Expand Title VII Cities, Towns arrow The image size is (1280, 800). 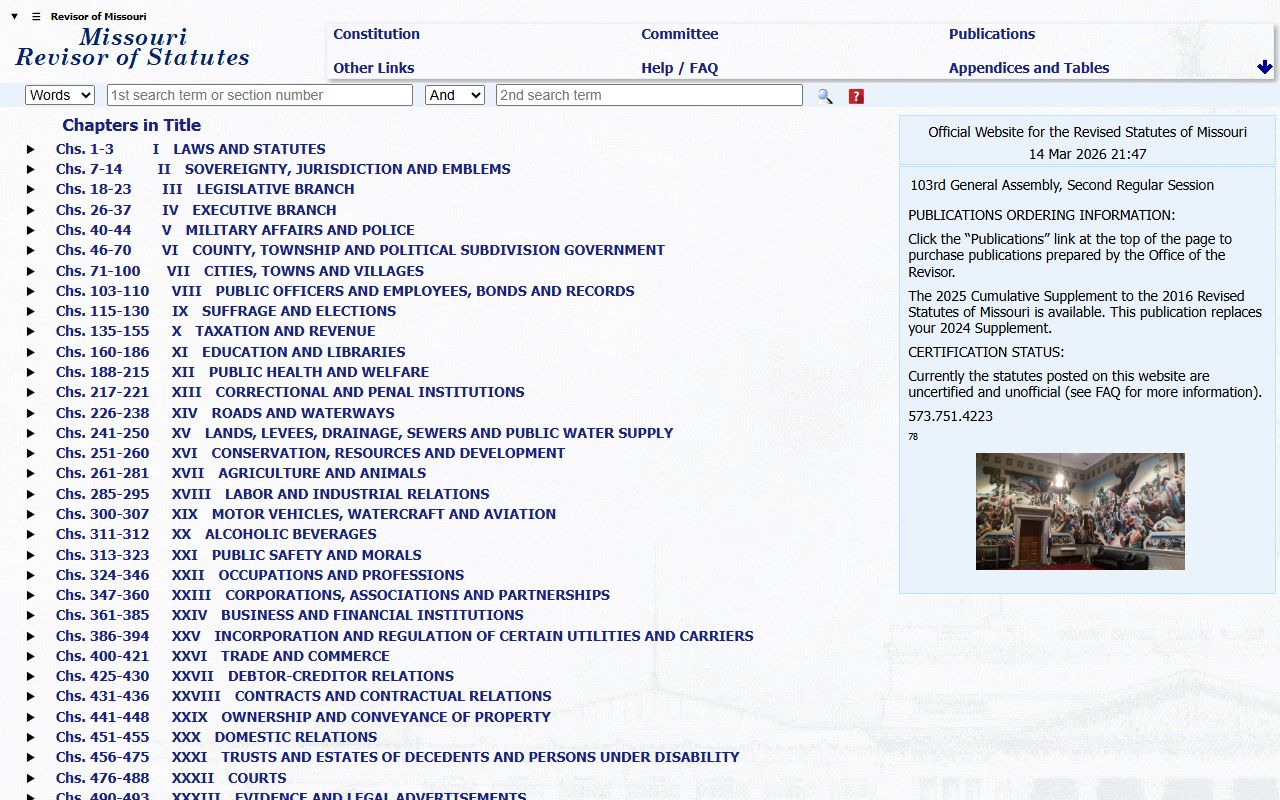(31, 271)
